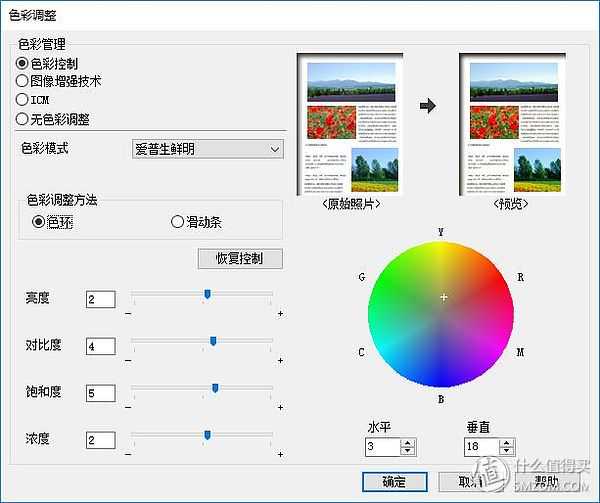
Task: Click the 浓度 slider handle
Action: 207,435
